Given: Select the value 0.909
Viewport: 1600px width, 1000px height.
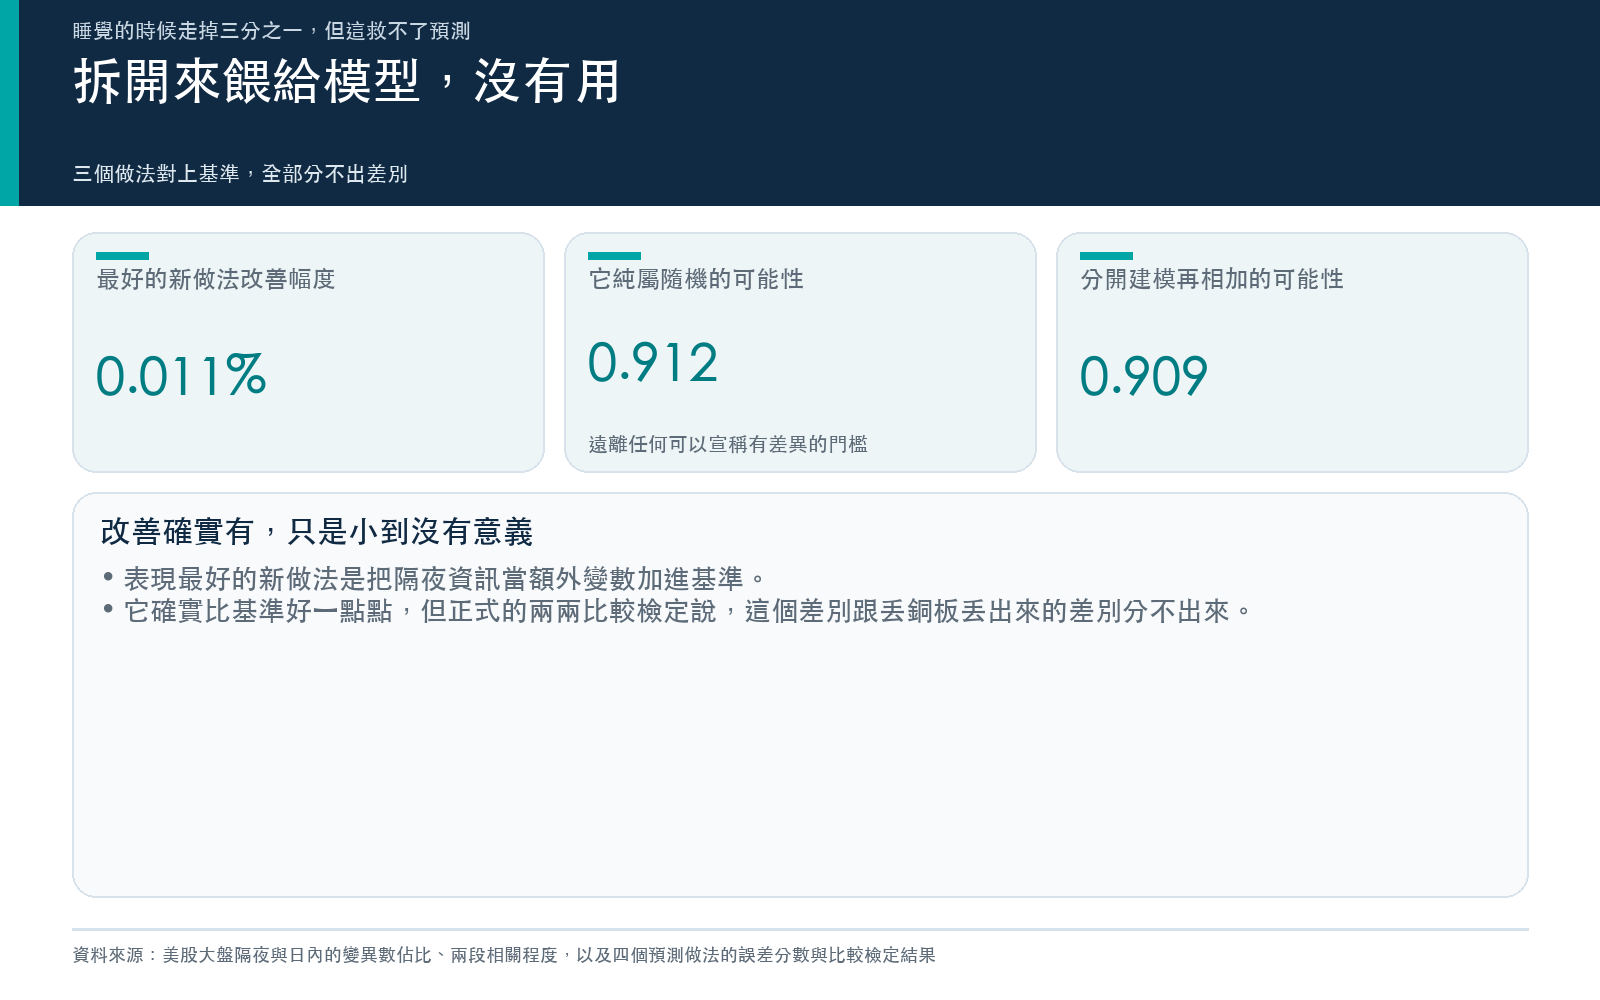Looking at the screenshot, I should (1144, 376).
